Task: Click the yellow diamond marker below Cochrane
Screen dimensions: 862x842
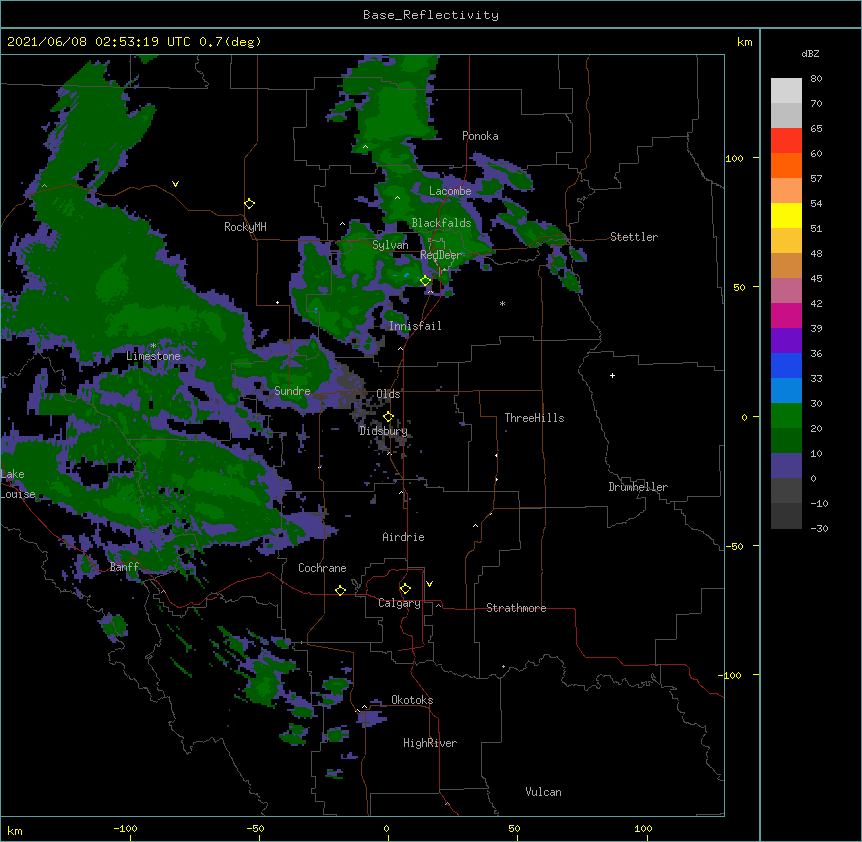Action: tap(340, 590)
